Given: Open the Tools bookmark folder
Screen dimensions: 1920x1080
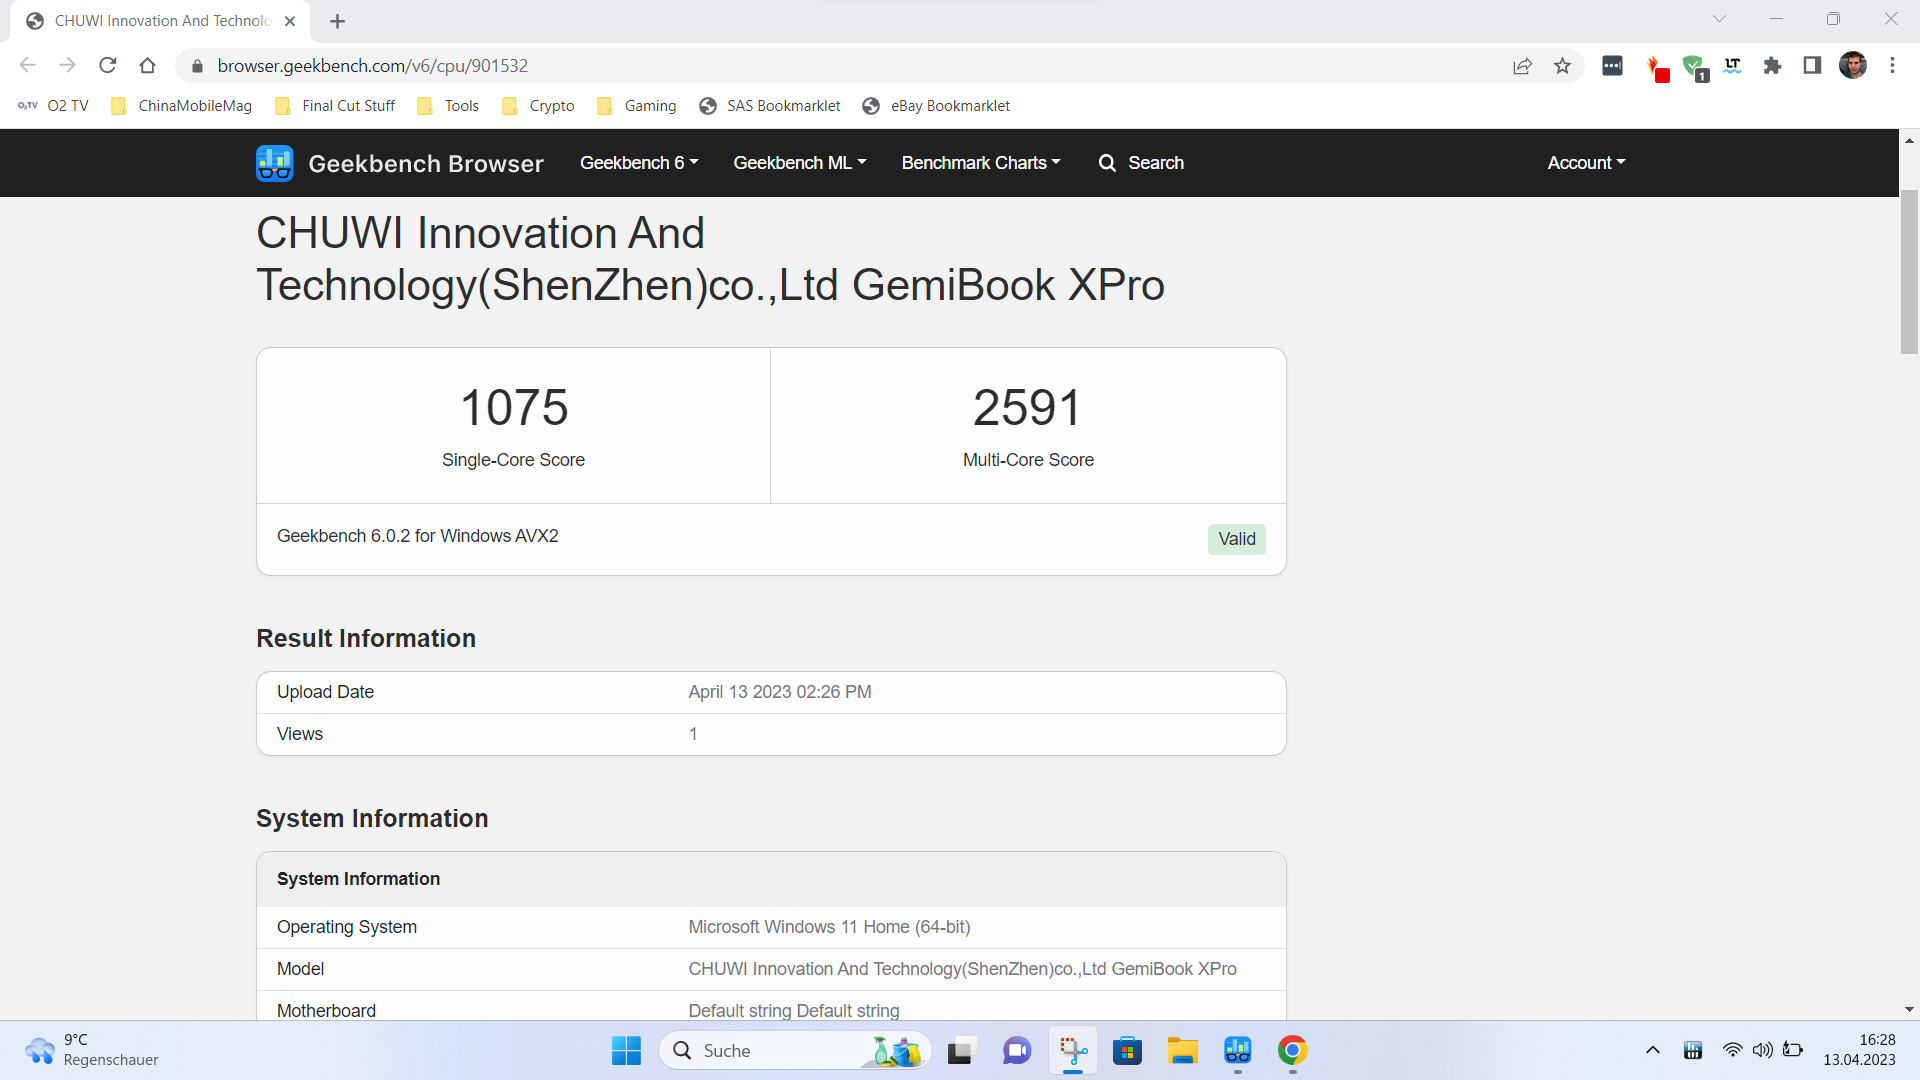Looking at the screenshot, I should pos(448,106).
